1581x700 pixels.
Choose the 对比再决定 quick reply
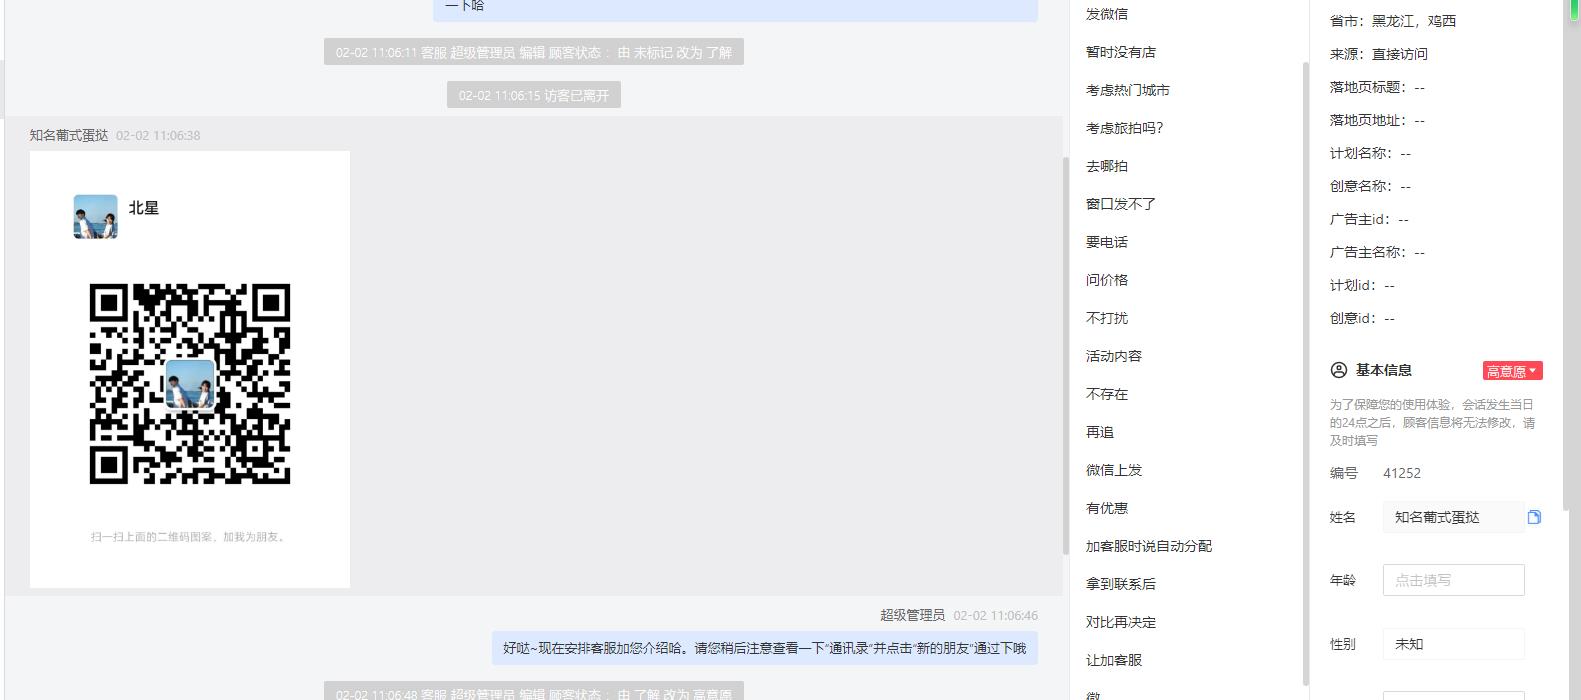coord(1121,622)
